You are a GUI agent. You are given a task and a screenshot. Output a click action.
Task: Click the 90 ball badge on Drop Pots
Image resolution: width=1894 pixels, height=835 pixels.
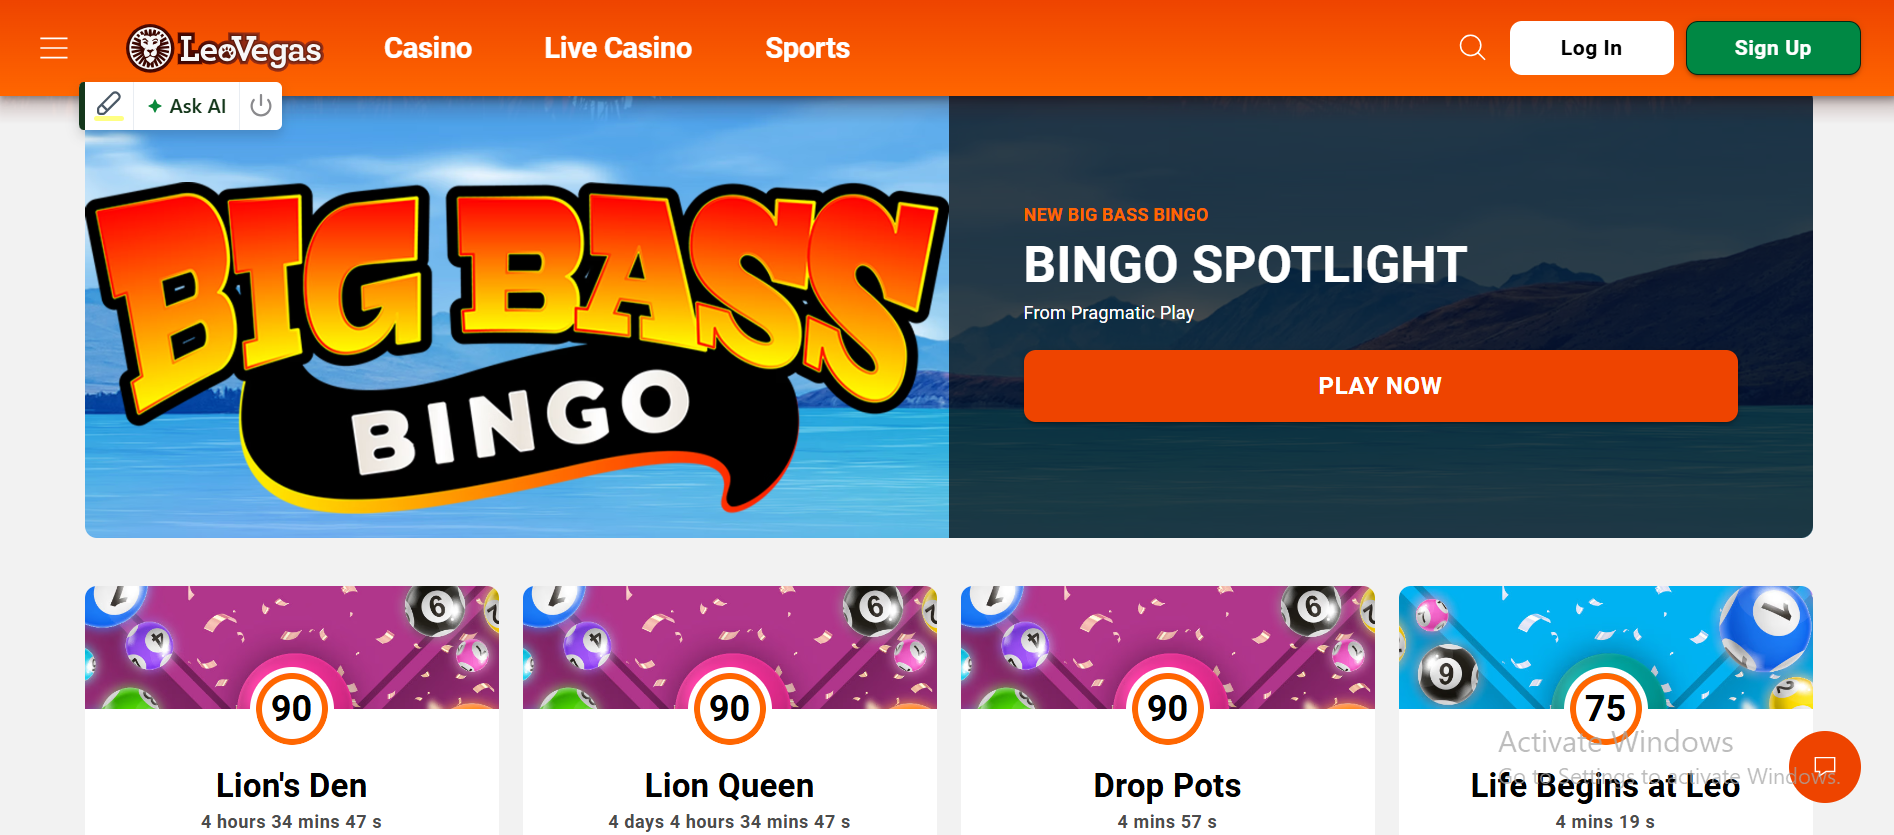tap(1168, 708)
